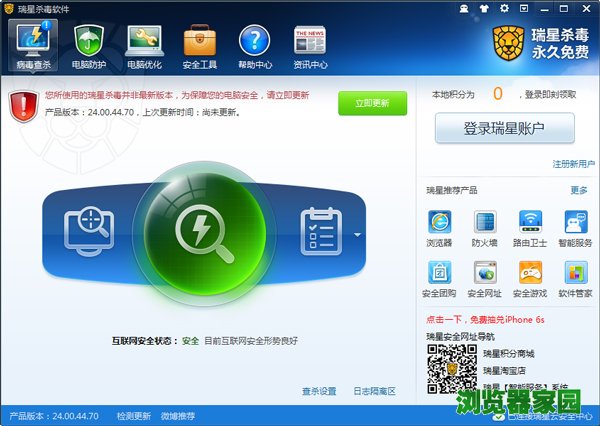Click the 注册新用户 register link
This screenshot has width=600, height=426.
573,164
